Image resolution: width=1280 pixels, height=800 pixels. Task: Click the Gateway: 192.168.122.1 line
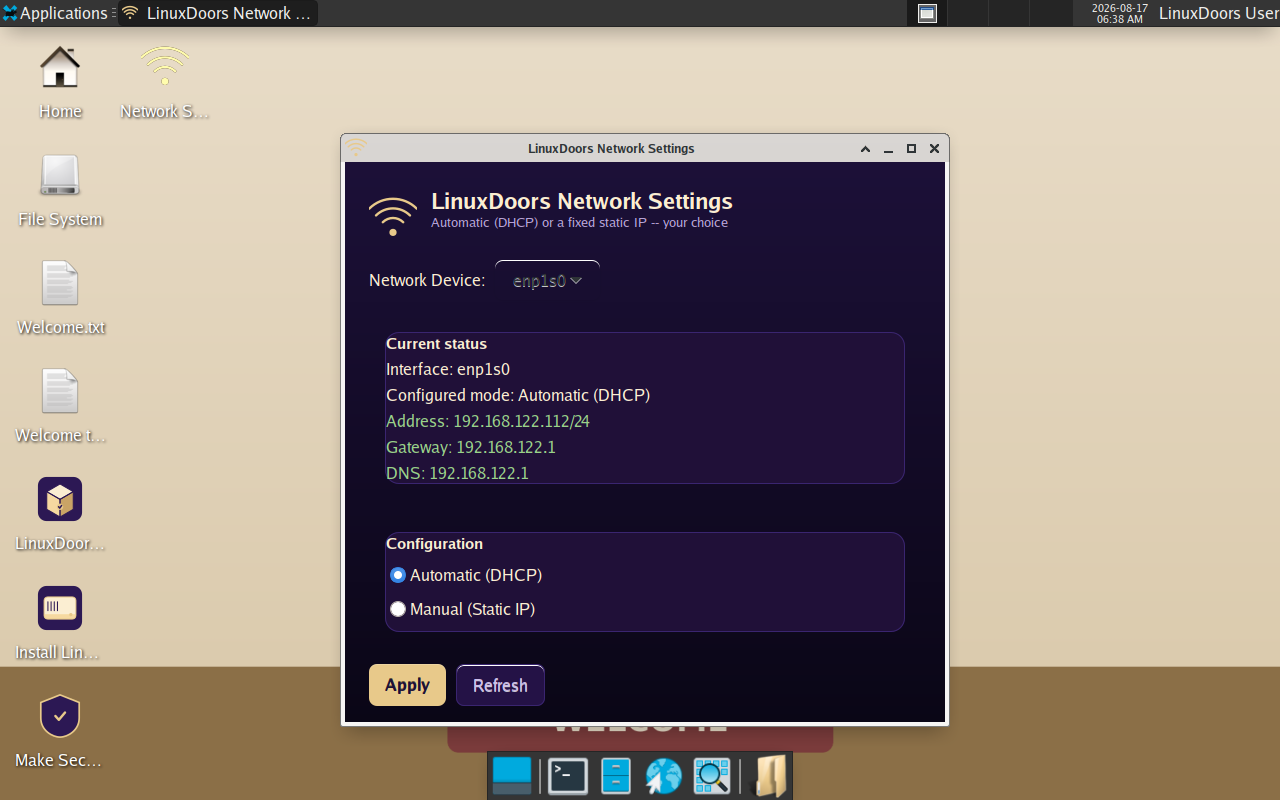pyautogui.click(x=471, y=447)
